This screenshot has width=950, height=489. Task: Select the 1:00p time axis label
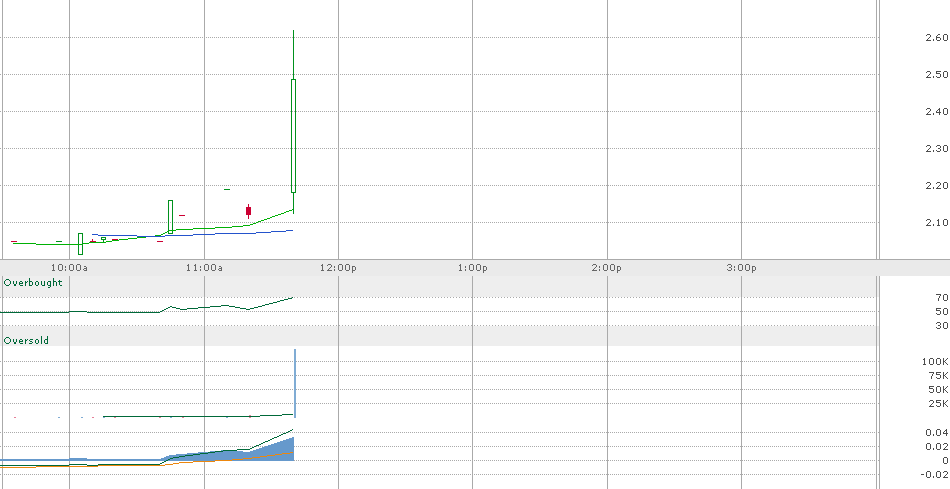(473, 268)
